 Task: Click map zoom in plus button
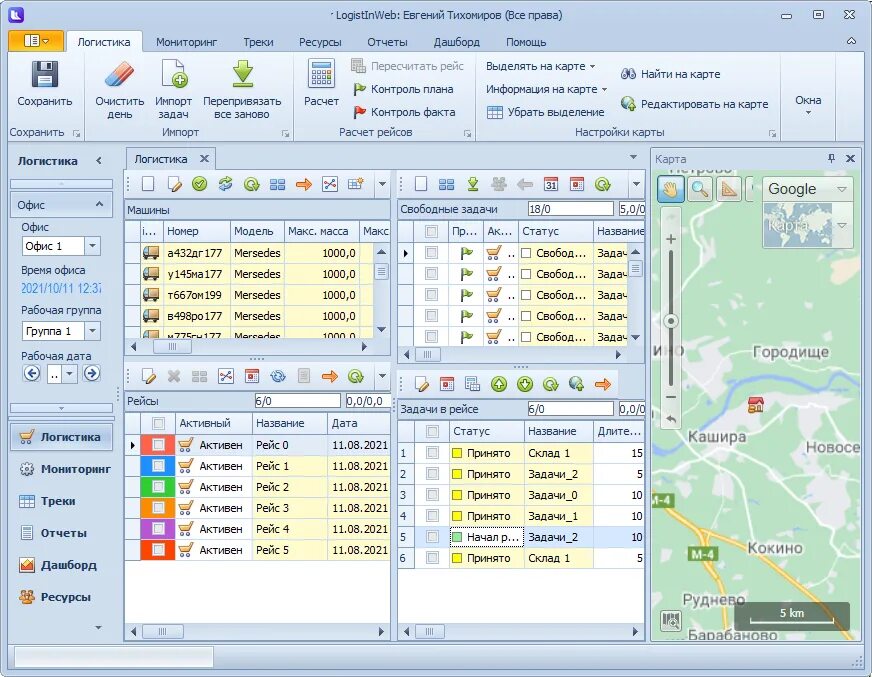click(x=671, y=239)
